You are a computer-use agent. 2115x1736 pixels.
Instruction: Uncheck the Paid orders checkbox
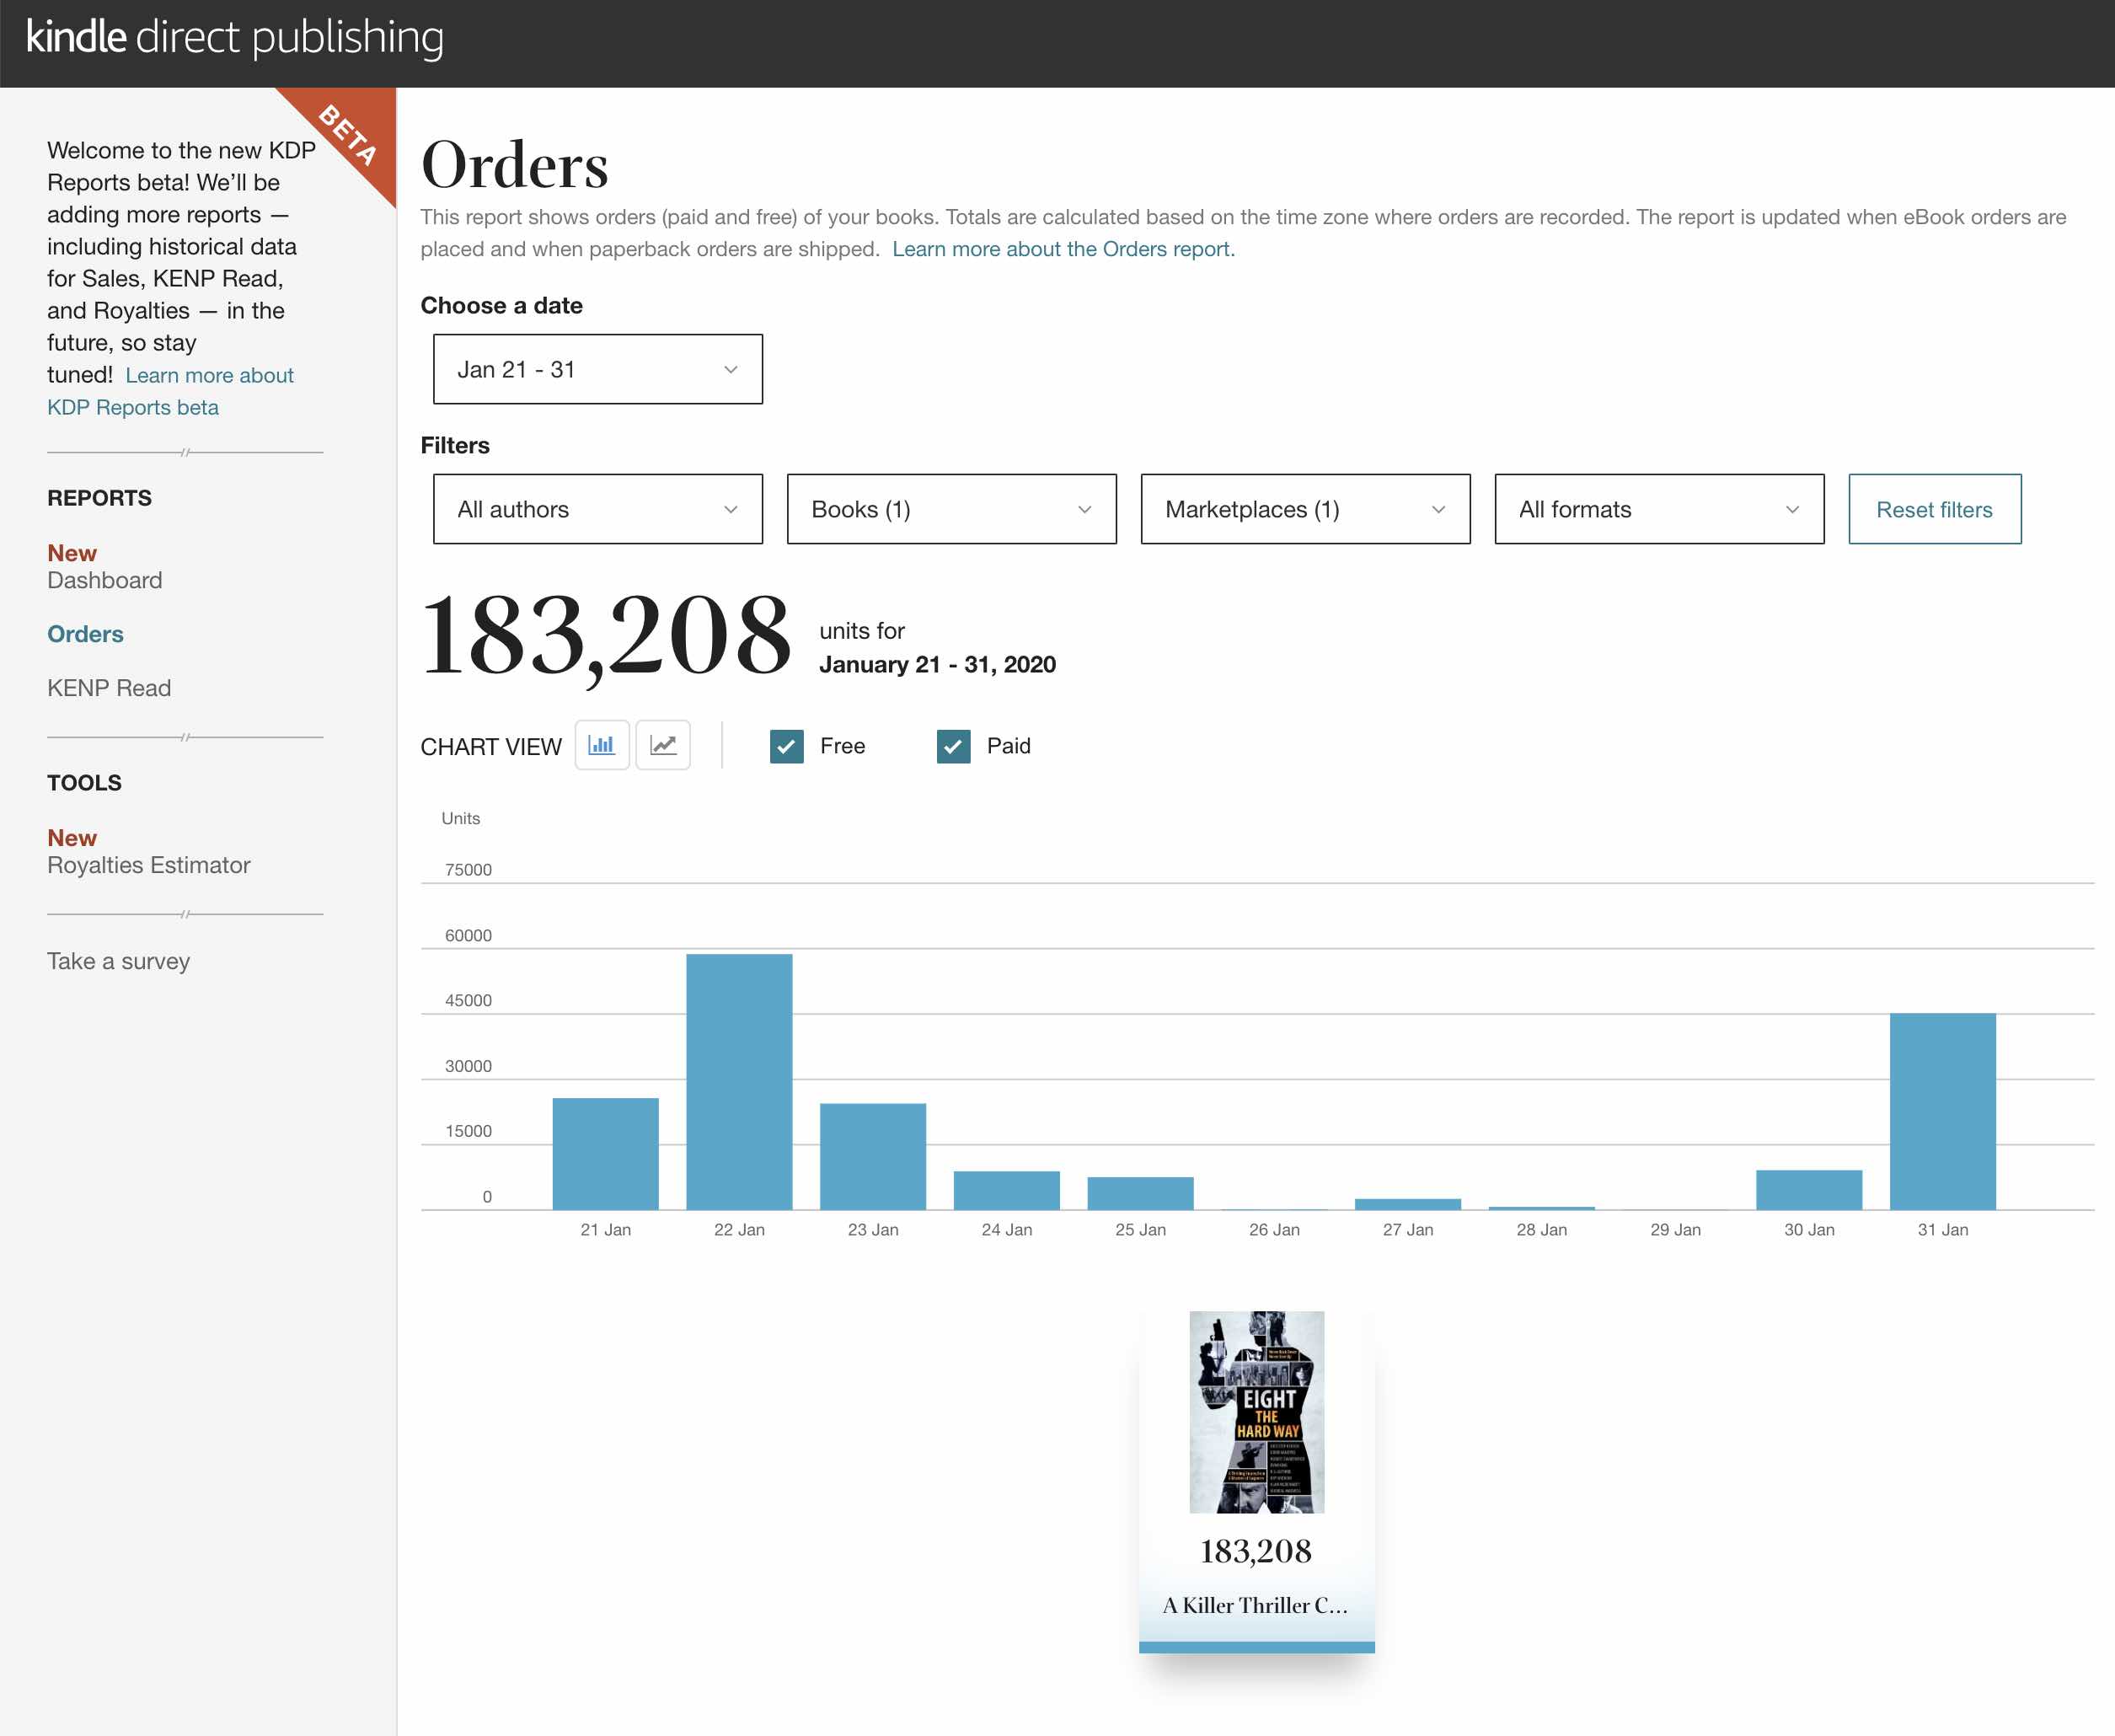pos(953,746)
